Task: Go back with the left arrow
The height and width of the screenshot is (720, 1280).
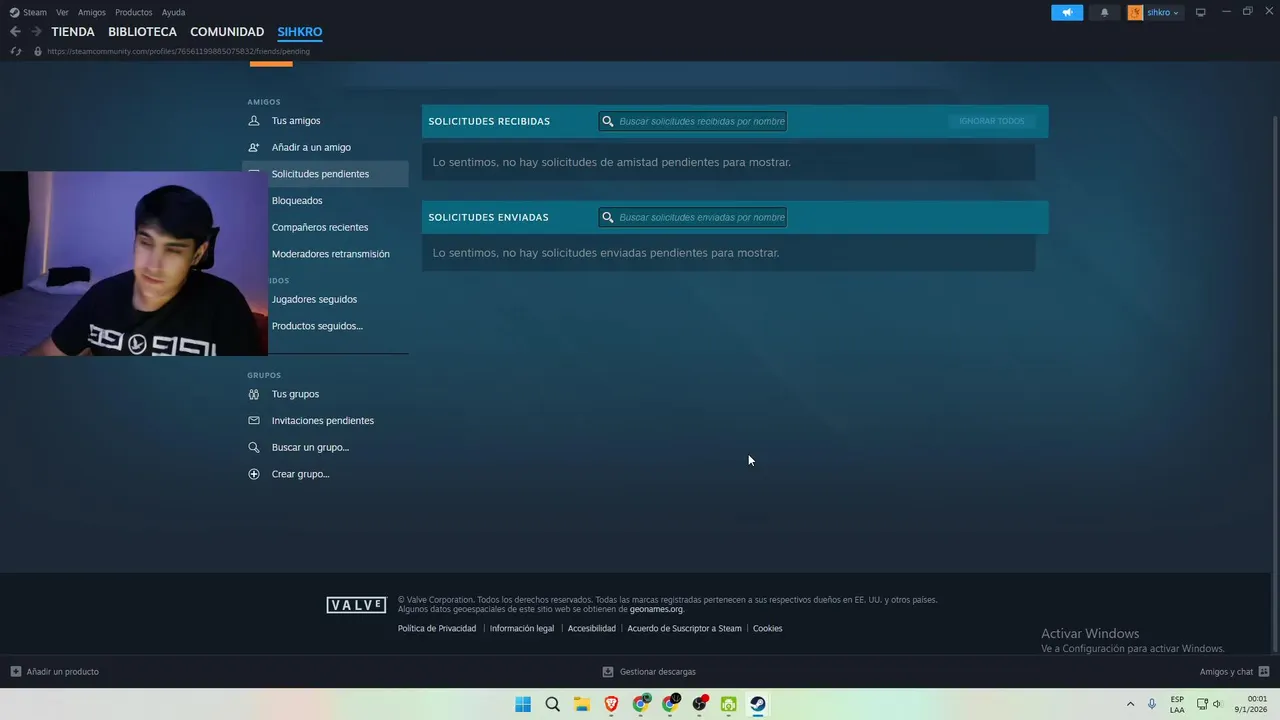Action: (x=15, y=32)
